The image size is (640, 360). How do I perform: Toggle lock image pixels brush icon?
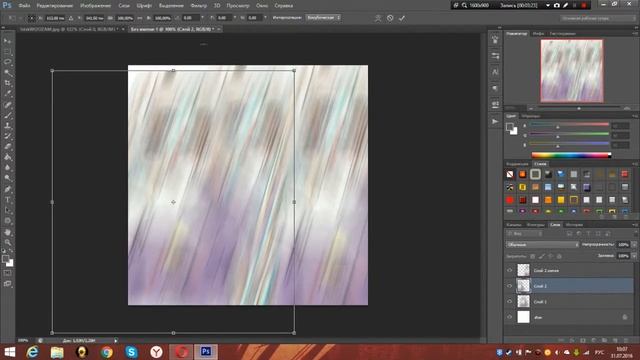542,256
